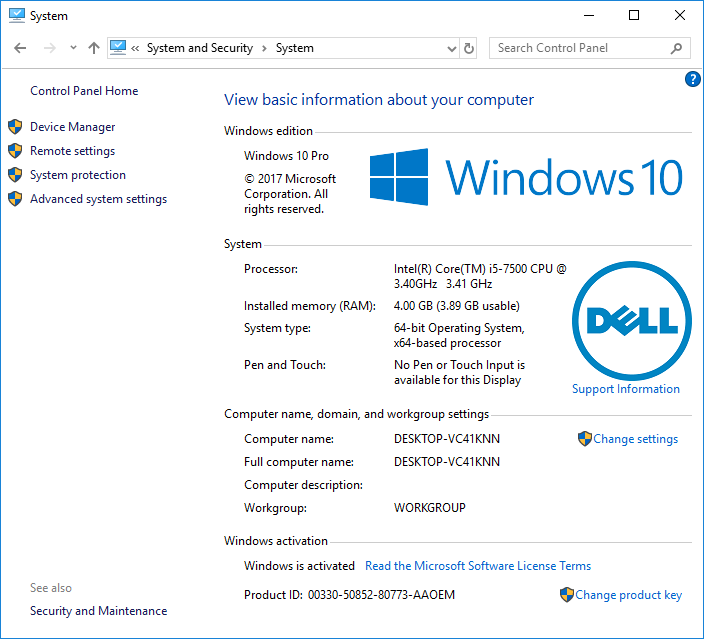The width and height of the screenshot is (704, 639).
Task: Open address bar history dropdown arrow
Action: click(452, 48)
